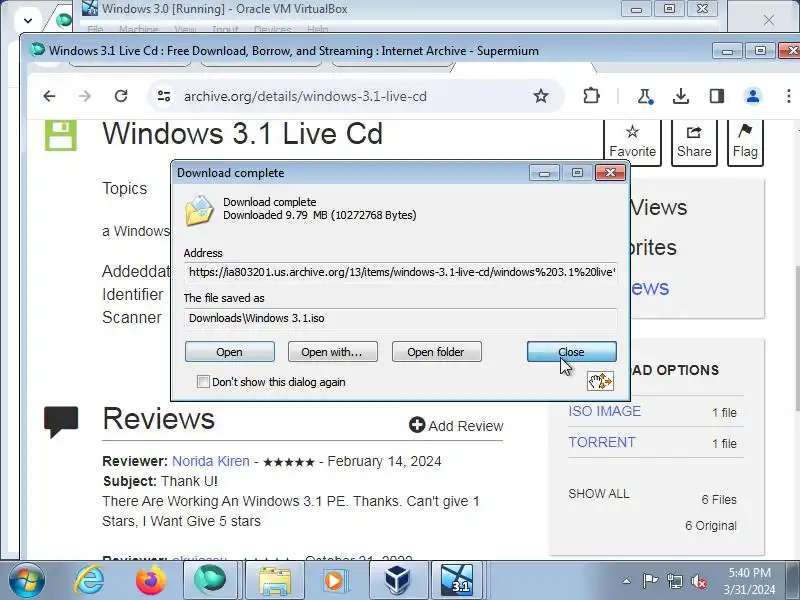Click the Favorite star button

[633, 142]
